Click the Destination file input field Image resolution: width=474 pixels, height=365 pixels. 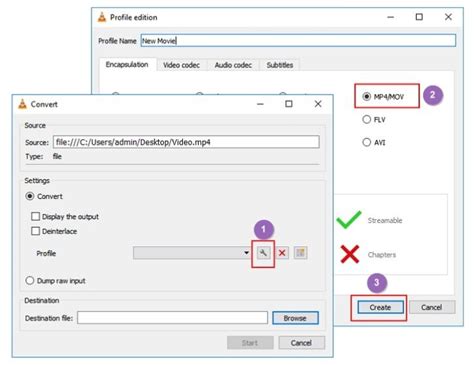pyautogui.click(x=172, y=318)
